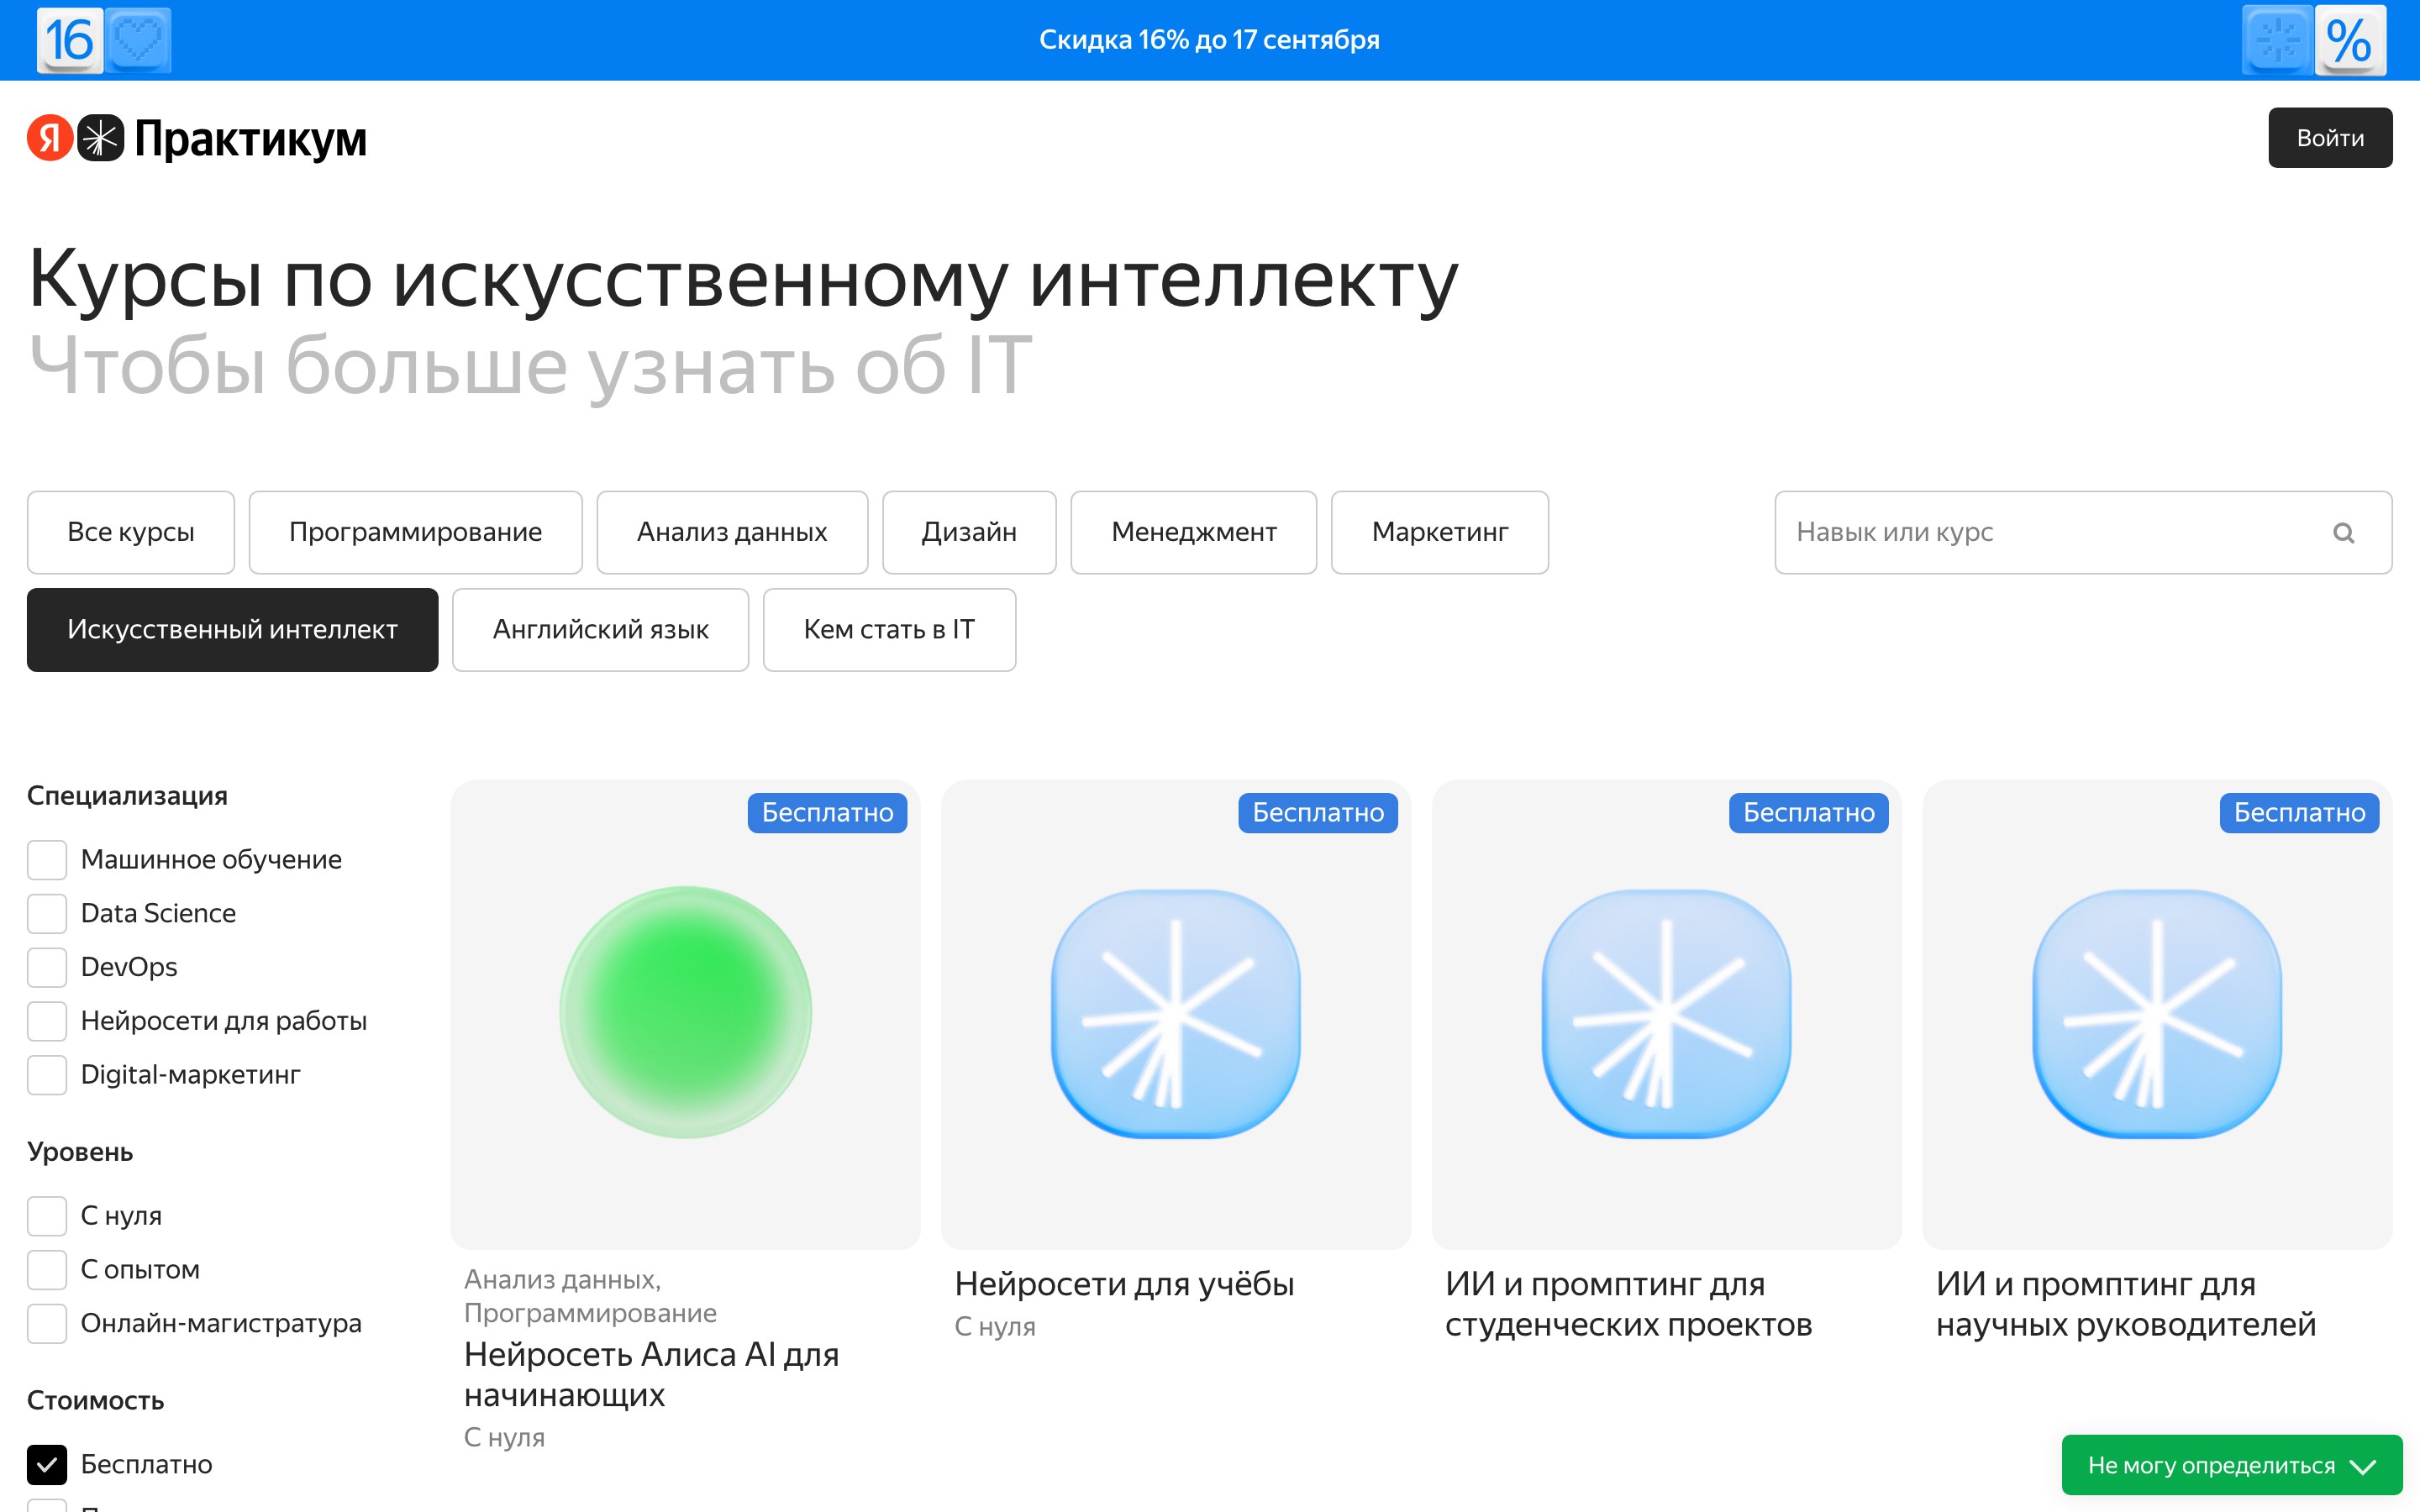The width and height of the screenshot is (2420, 1512).
Task: Select the 'Кем стать в IT' category
Action: (889, 630)
